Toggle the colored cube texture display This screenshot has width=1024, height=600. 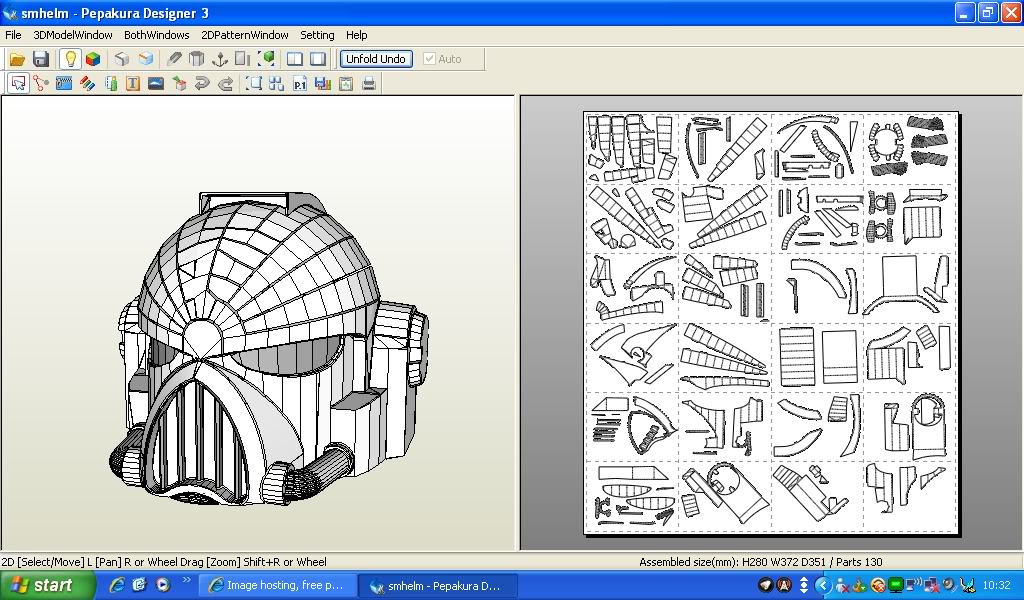click(x=92, y=59)
